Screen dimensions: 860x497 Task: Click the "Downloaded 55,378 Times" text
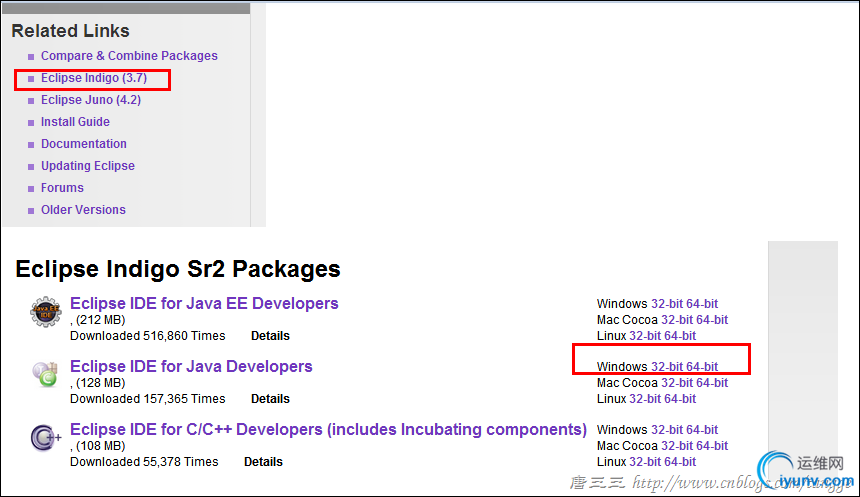[x=144, y=462]
